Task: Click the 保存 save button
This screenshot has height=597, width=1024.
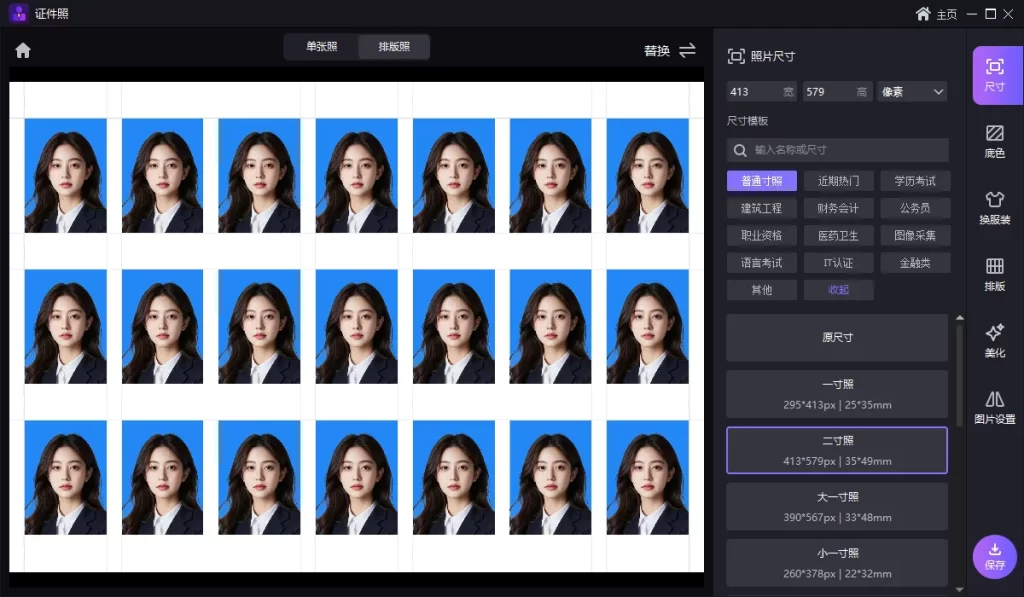Action: point(994,556)
